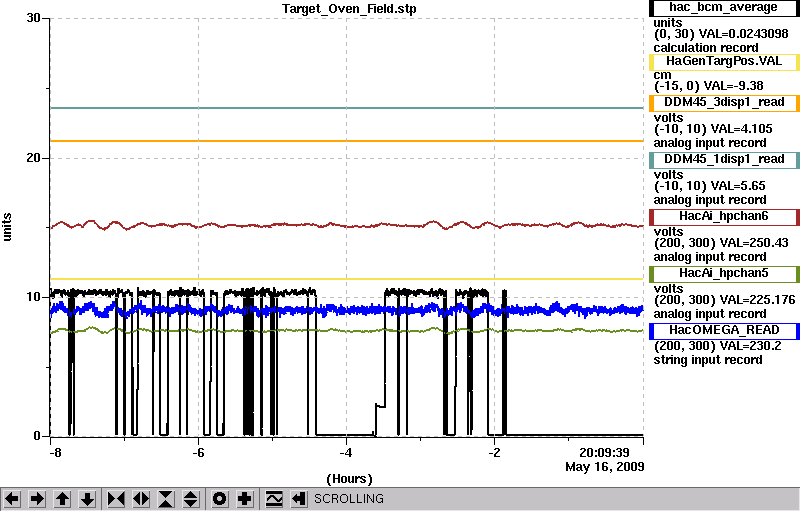Pan the plot left with arrow button

tap(12, 499)
